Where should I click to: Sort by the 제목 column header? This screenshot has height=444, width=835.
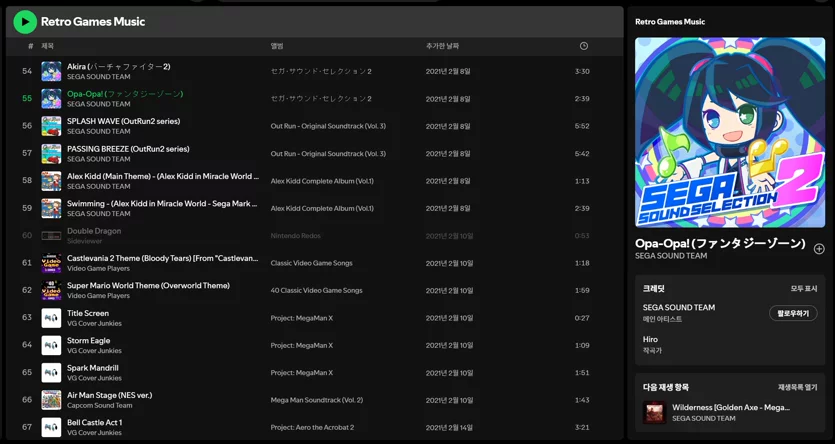pyautogui.click(x=47, y=46)
